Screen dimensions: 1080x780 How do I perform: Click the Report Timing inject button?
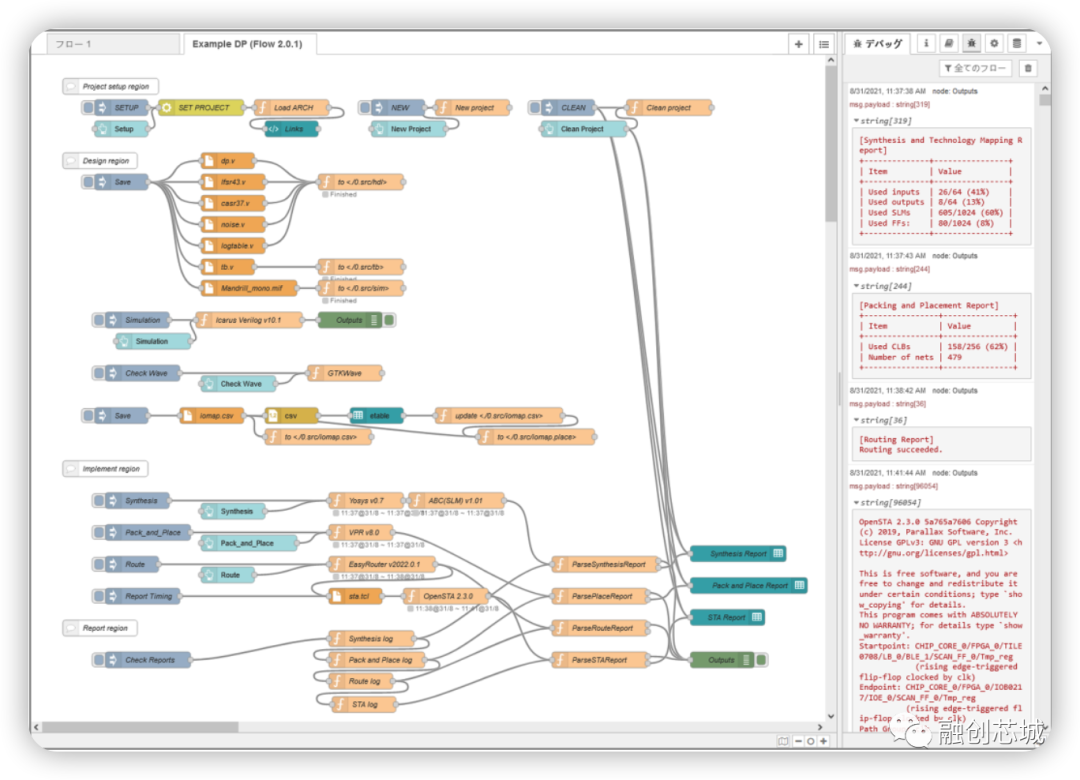[x=99, y=596]
